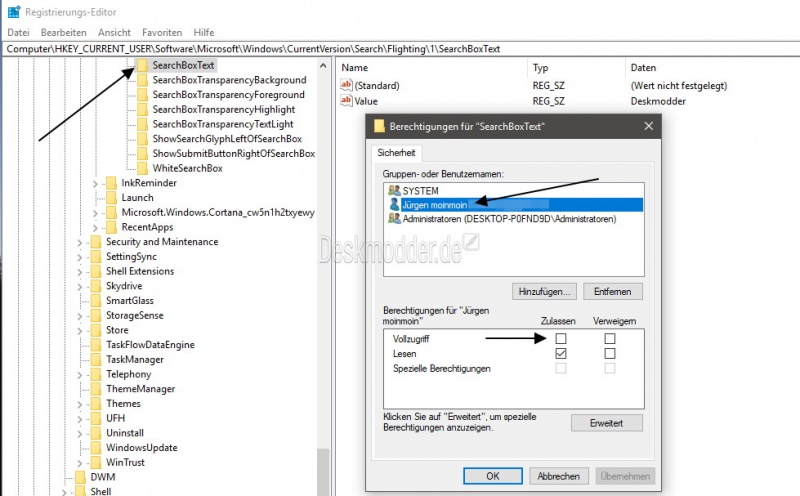Open the Favoriten menu
Screen dimensions: 800x496
click(162, 33)
